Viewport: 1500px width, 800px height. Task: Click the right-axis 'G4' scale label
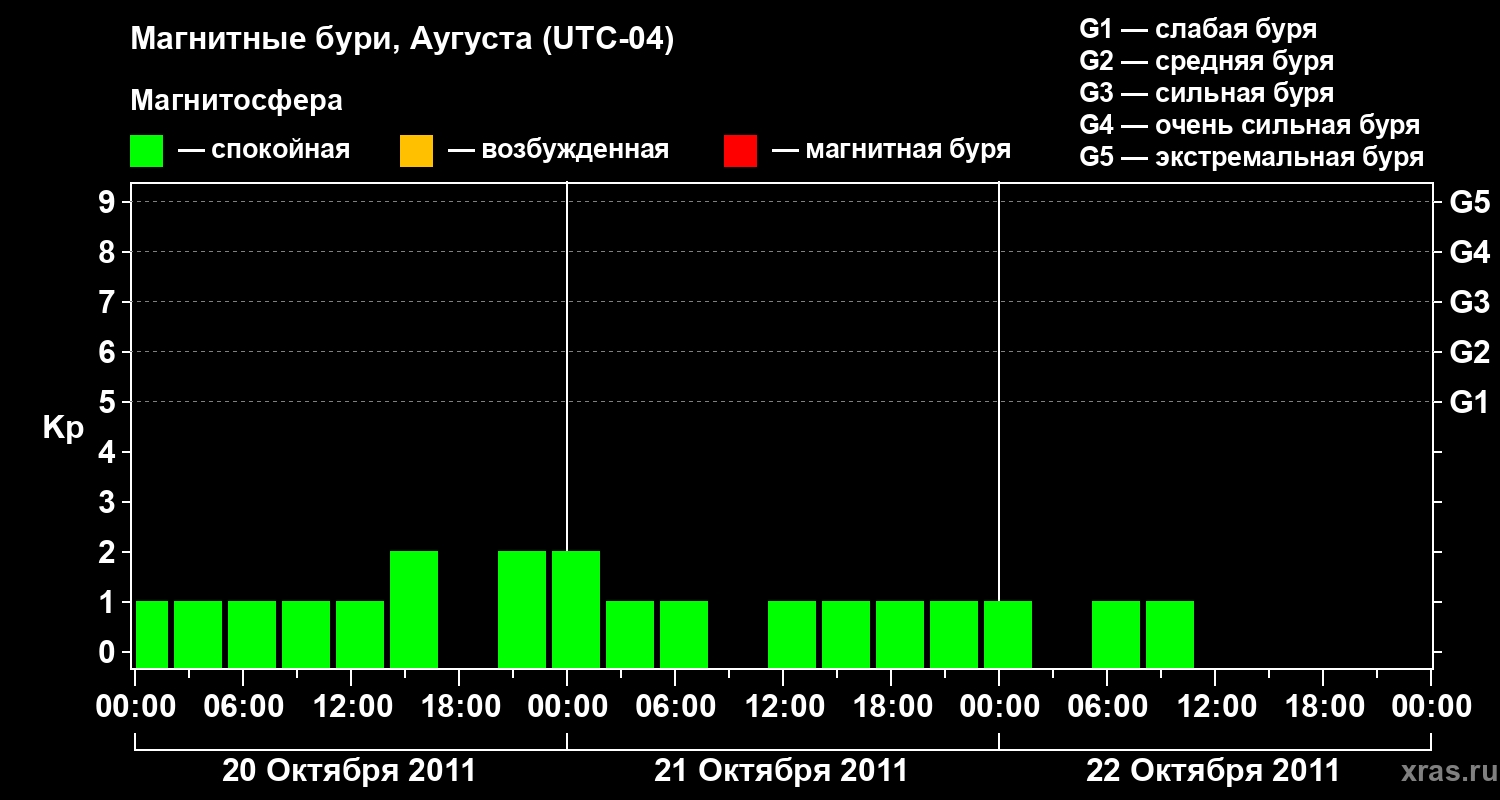pos(1470,253)
